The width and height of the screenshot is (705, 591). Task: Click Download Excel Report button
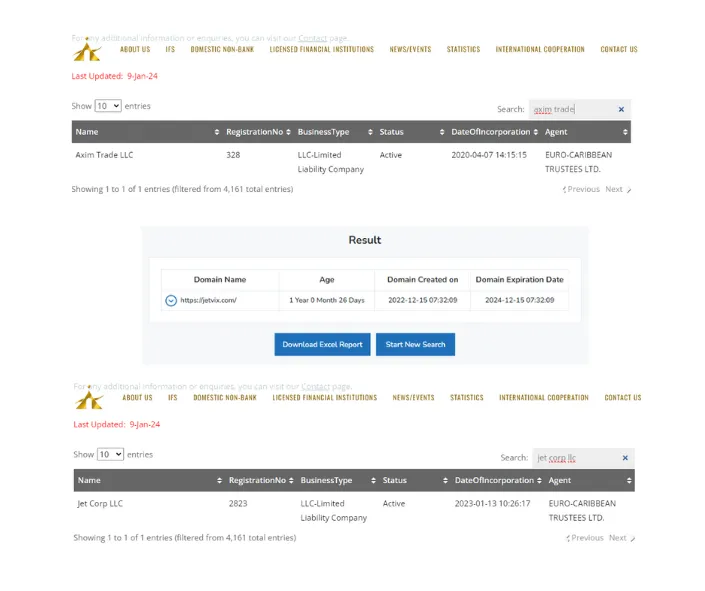322,345
